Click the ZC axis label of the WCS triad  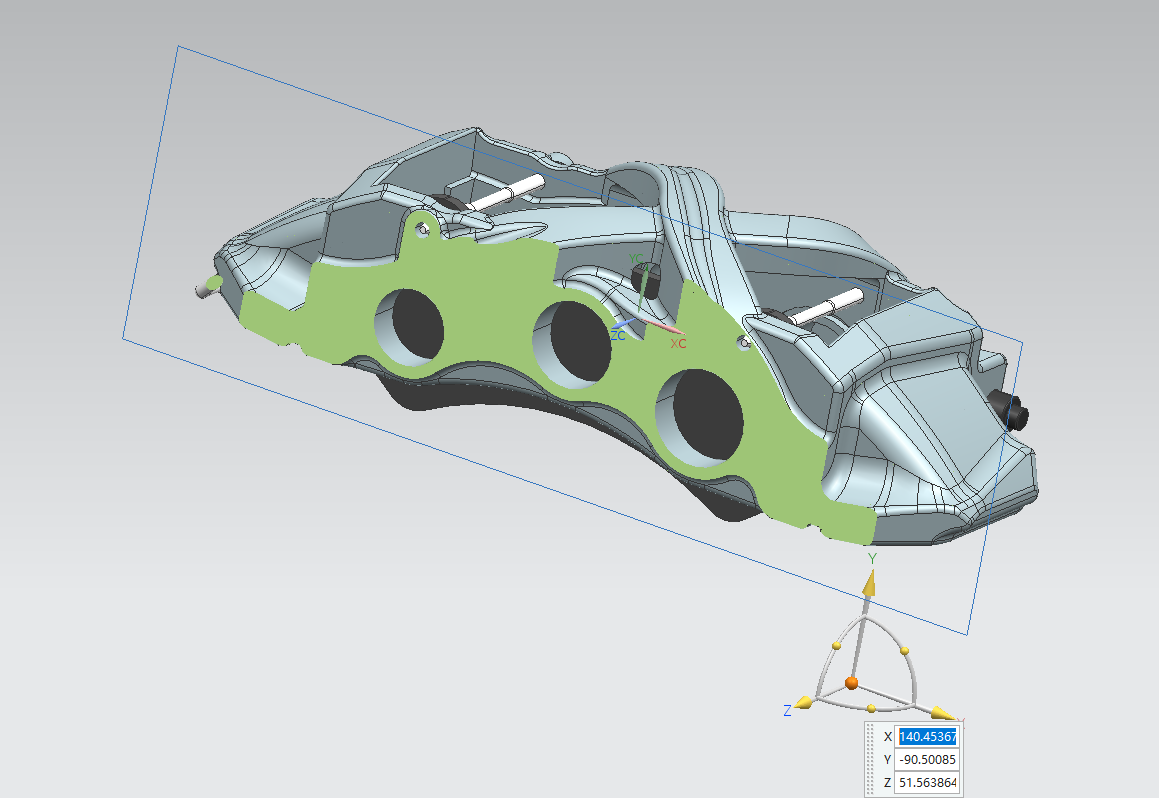[x=618, y=336]
